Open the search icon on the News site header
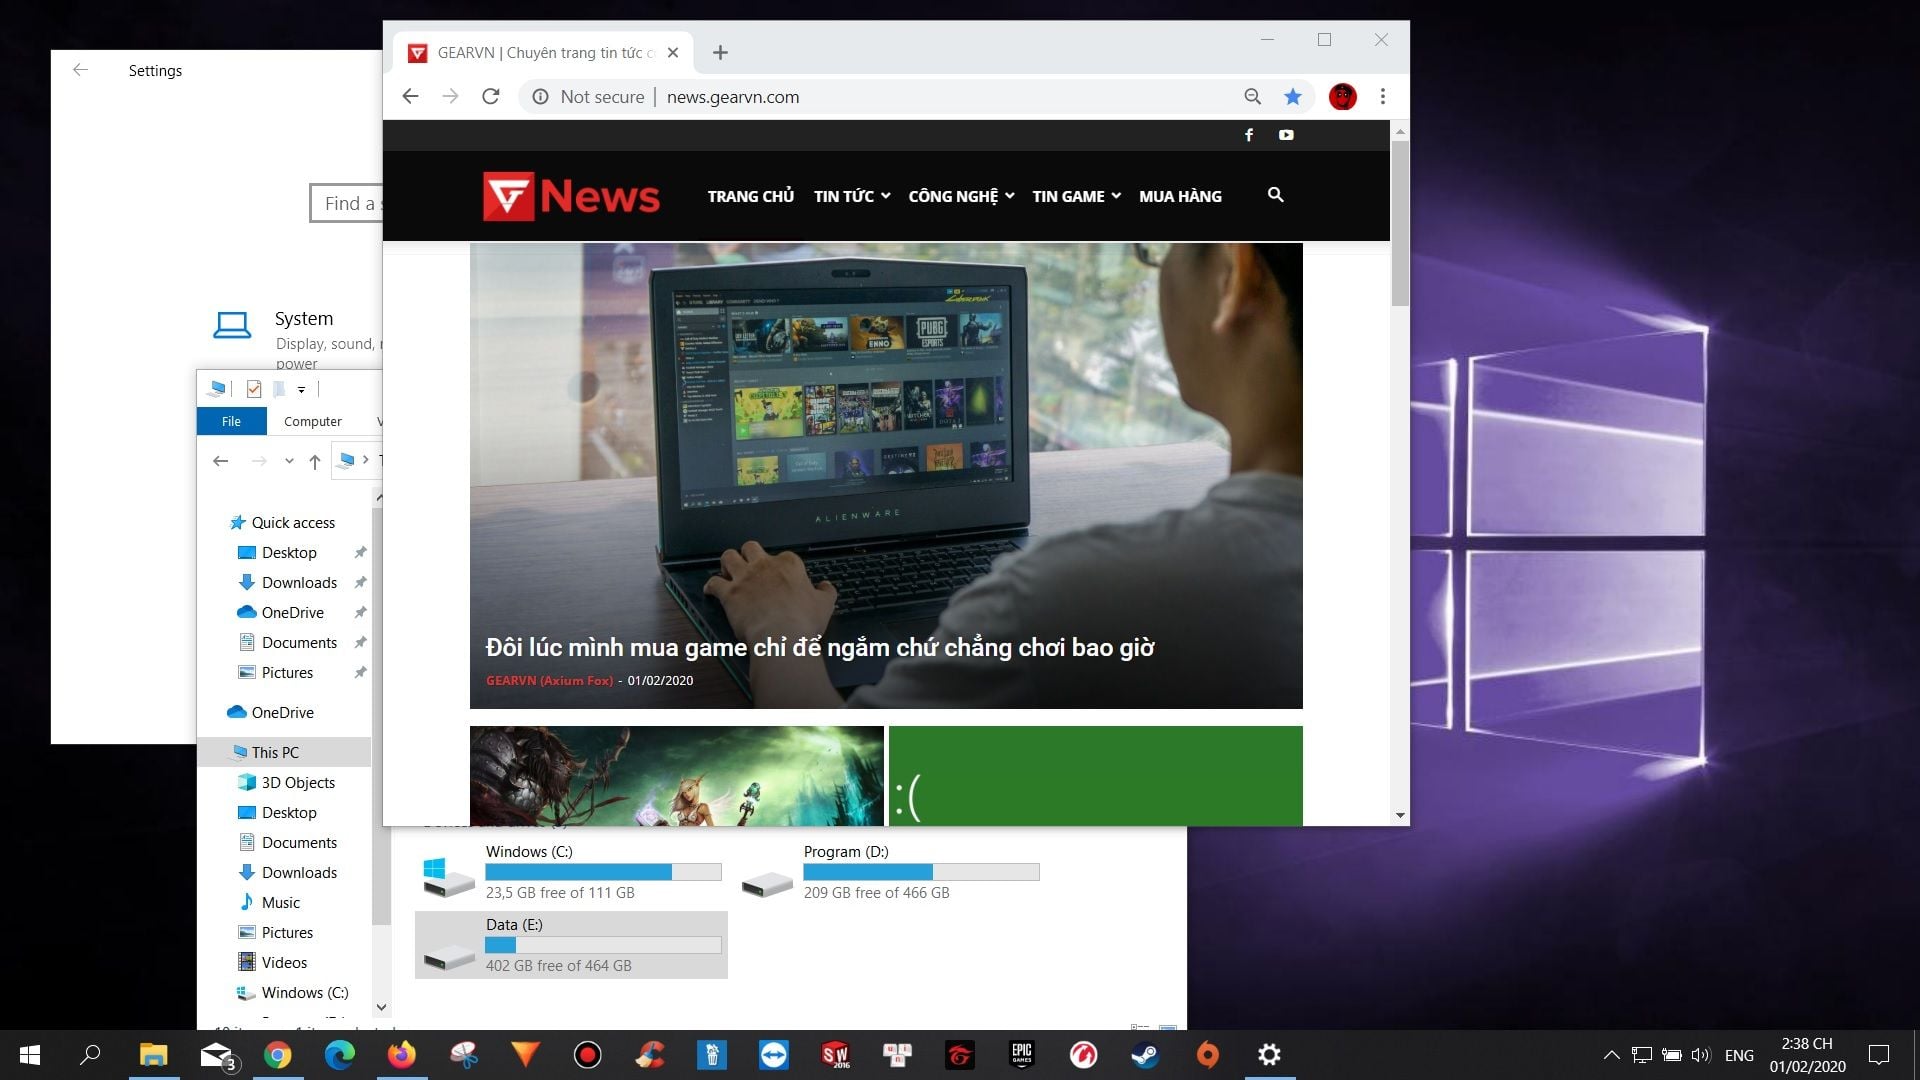 pyautogui.click(x=1275, y=195)
